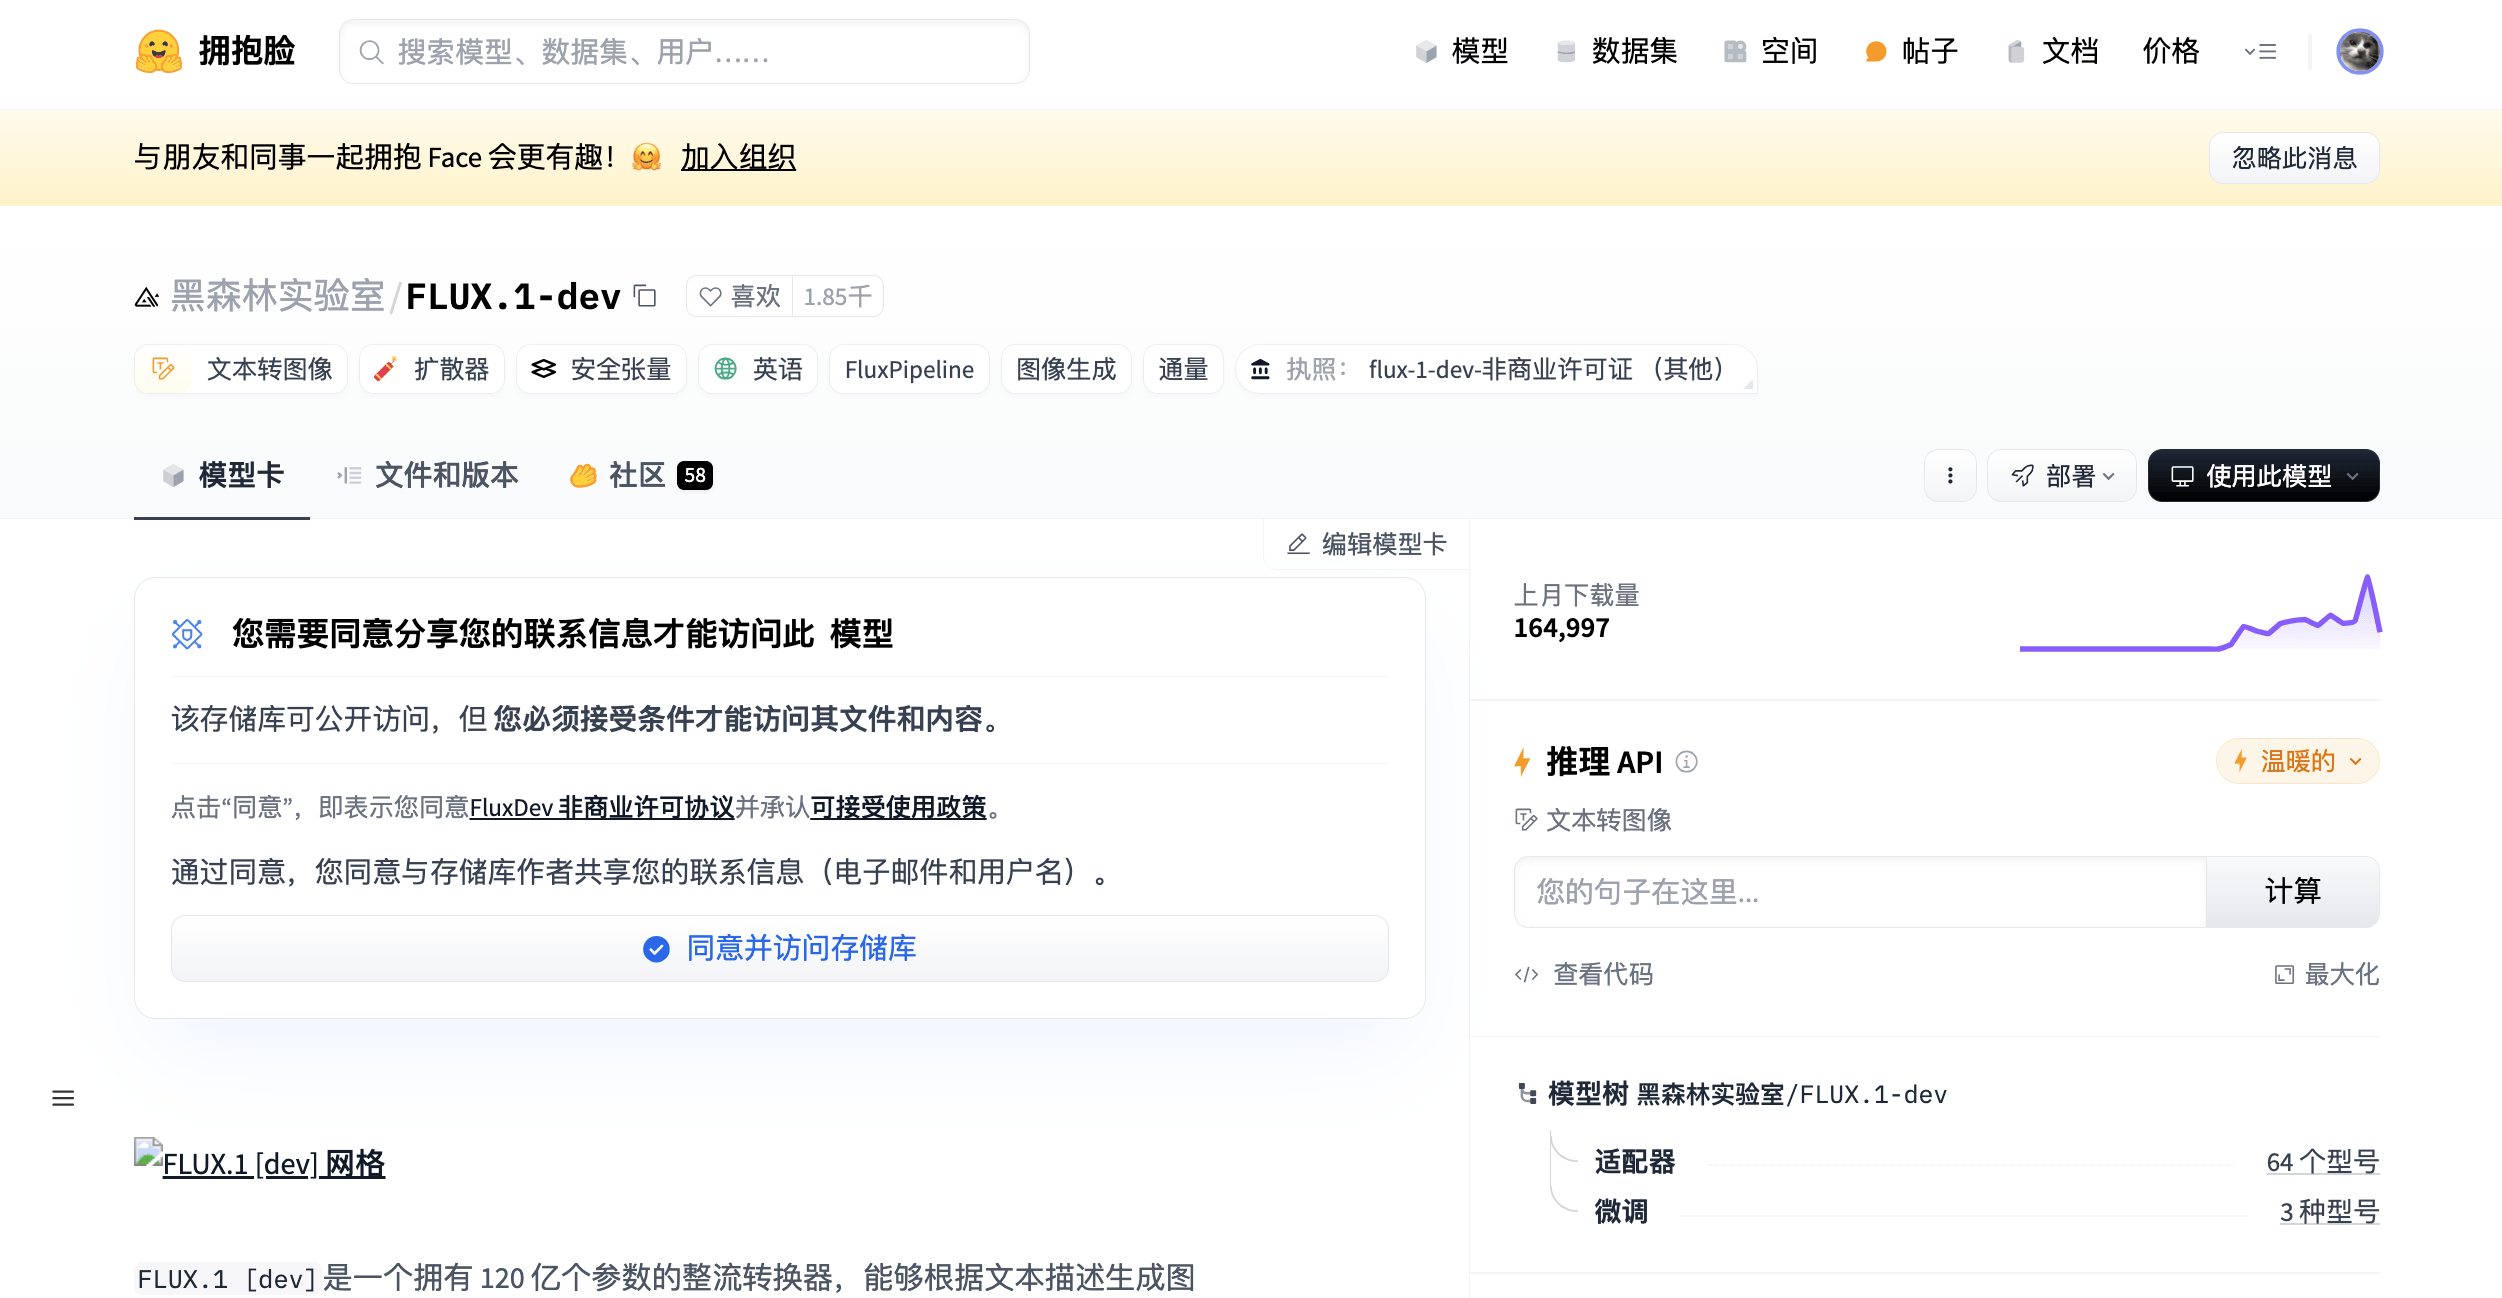Viewport: 2502px width, 1298px height.
Task: Focus the top search box
Action: pos(684,52)
